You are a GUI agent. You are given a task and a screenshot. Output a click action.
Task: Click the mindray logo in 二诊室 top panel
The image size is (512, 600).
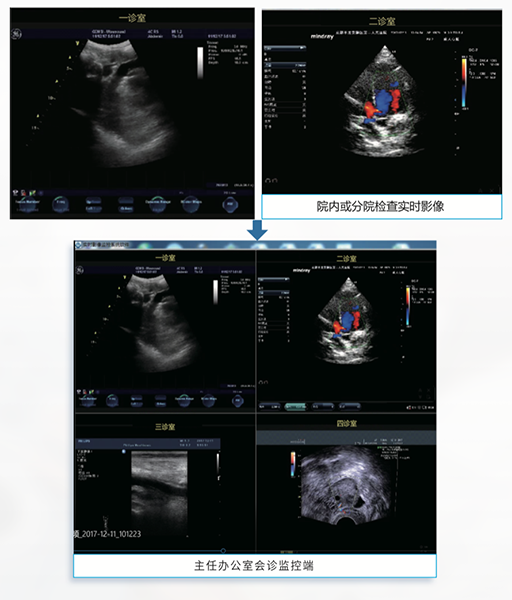tap(322, 36)
